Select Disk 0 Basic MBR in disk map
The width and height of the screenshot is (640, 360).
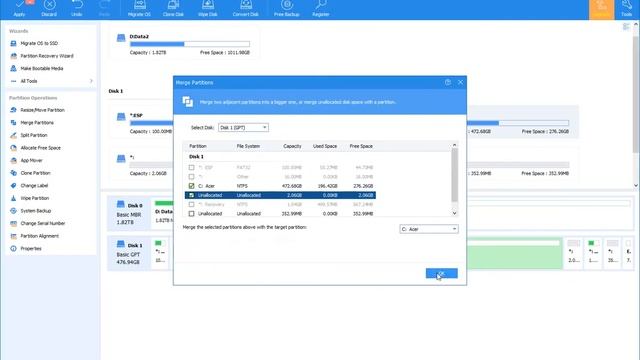pyautogui.click(x=129, y=213)
